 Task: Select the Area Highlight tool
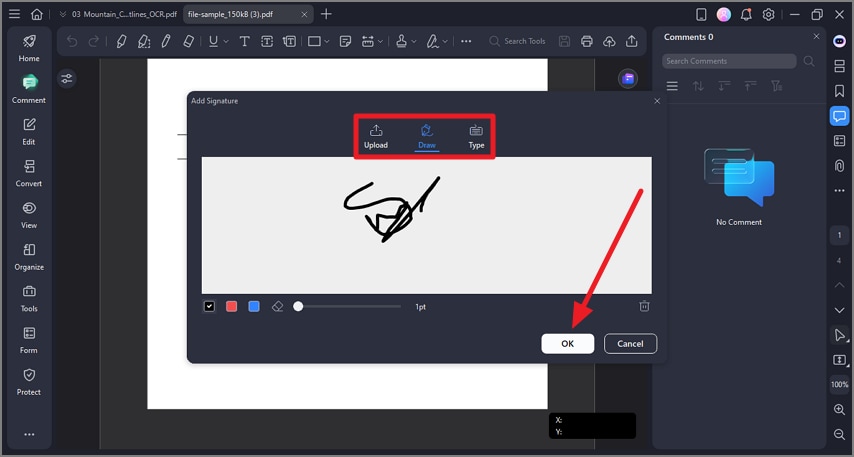(x=144, y=41)
